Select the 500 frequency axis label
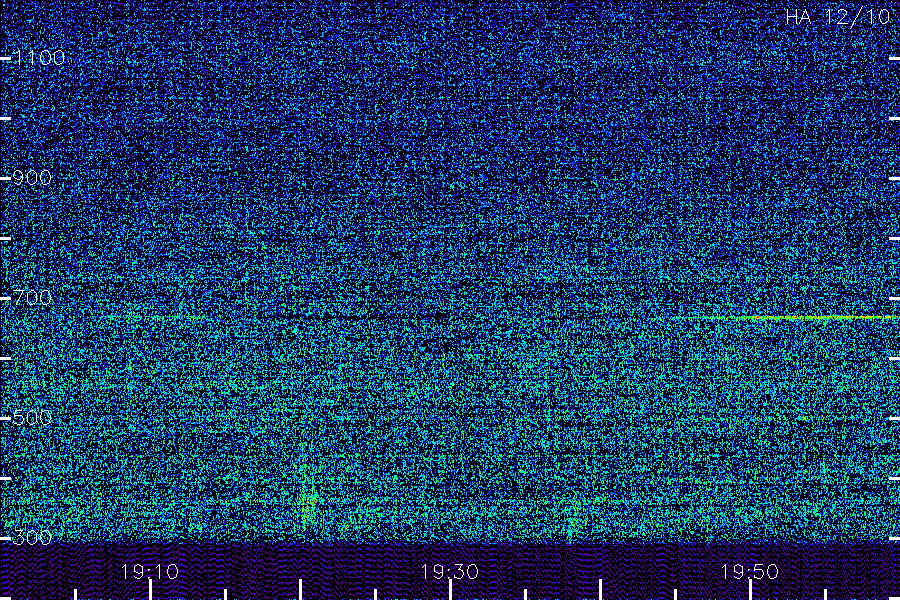 (x=32, y=418)
